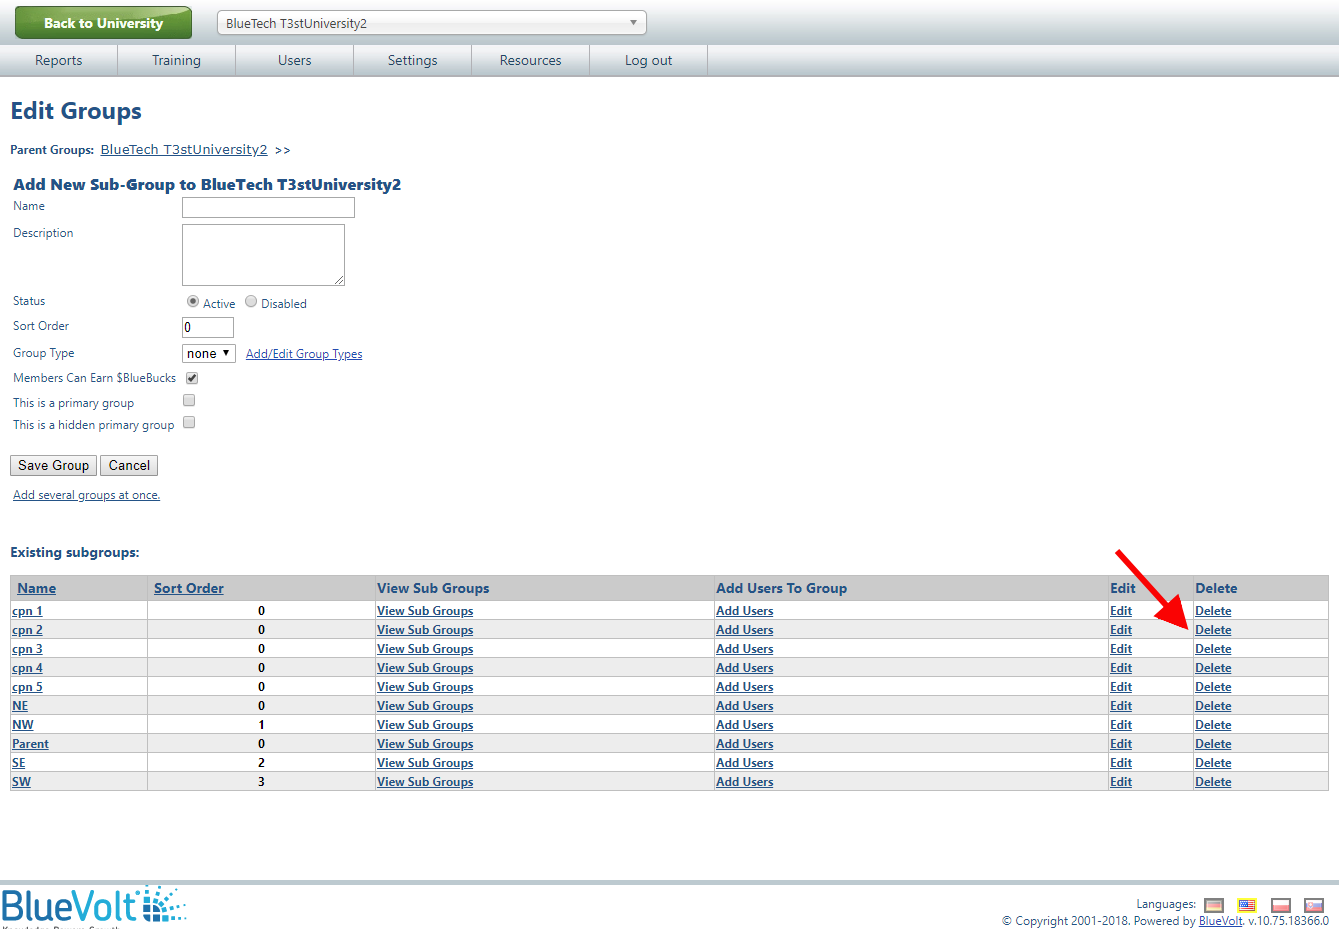Add Users to NW group
Viewport: 1339px width, 929px height.
(745, 725)
